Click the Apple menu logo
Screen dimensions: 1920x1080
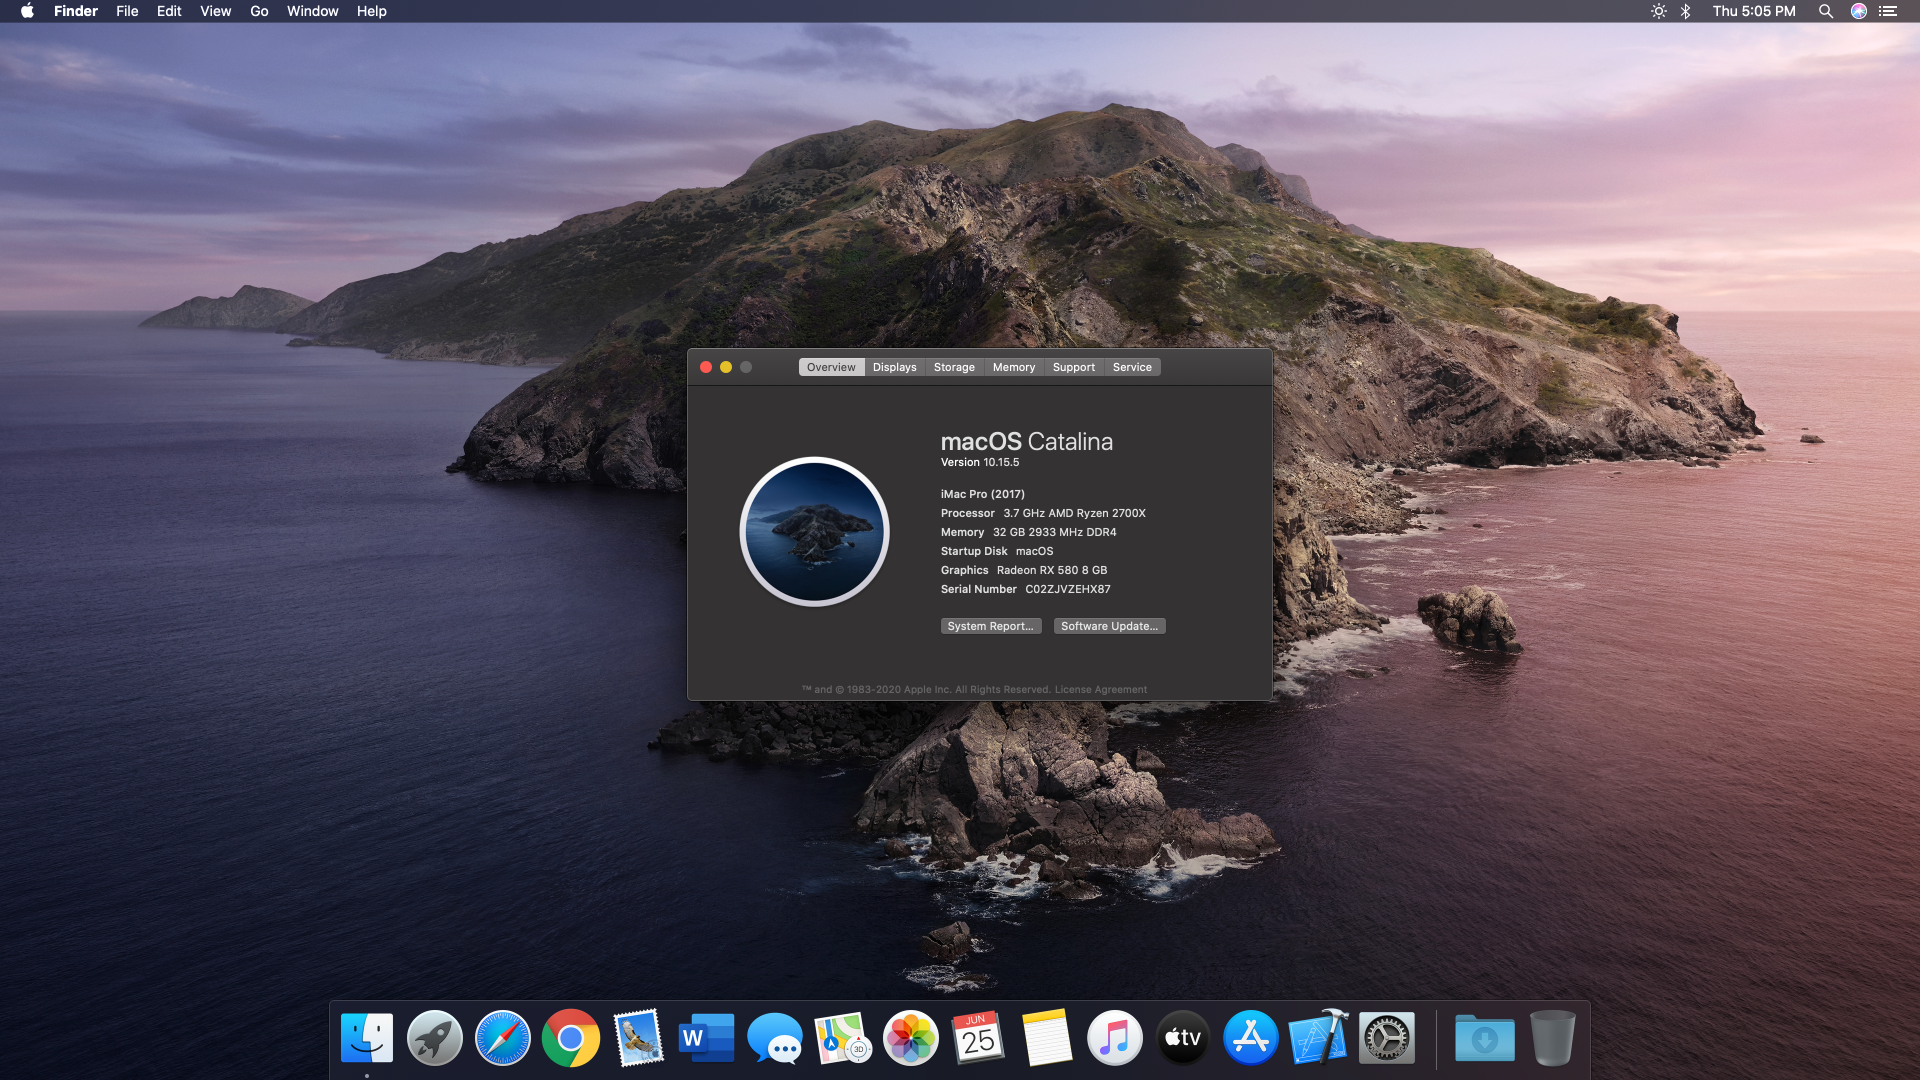click(x=27, y=11)
